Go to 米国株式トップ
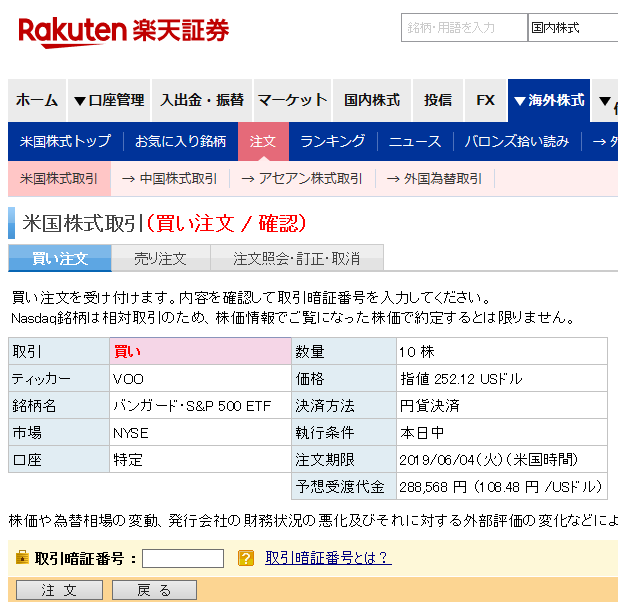Viewport: 621px width, 603px height. pos(65,141)
